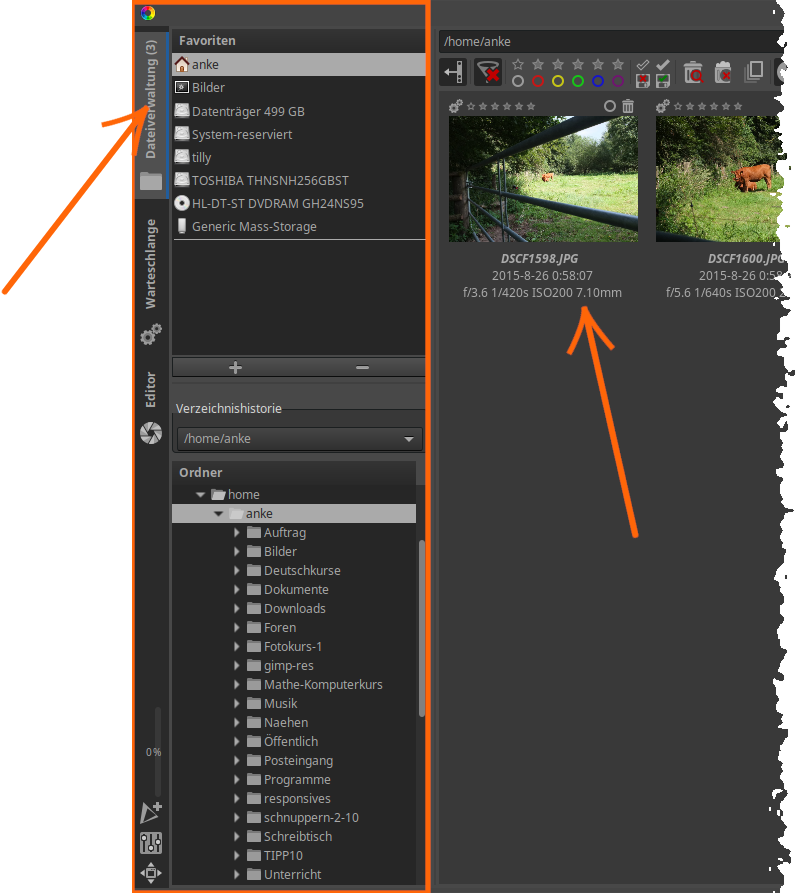The image size is (796, 893).
Task: Toggle filter for recently saved images
Action: [x=663, y=81]
